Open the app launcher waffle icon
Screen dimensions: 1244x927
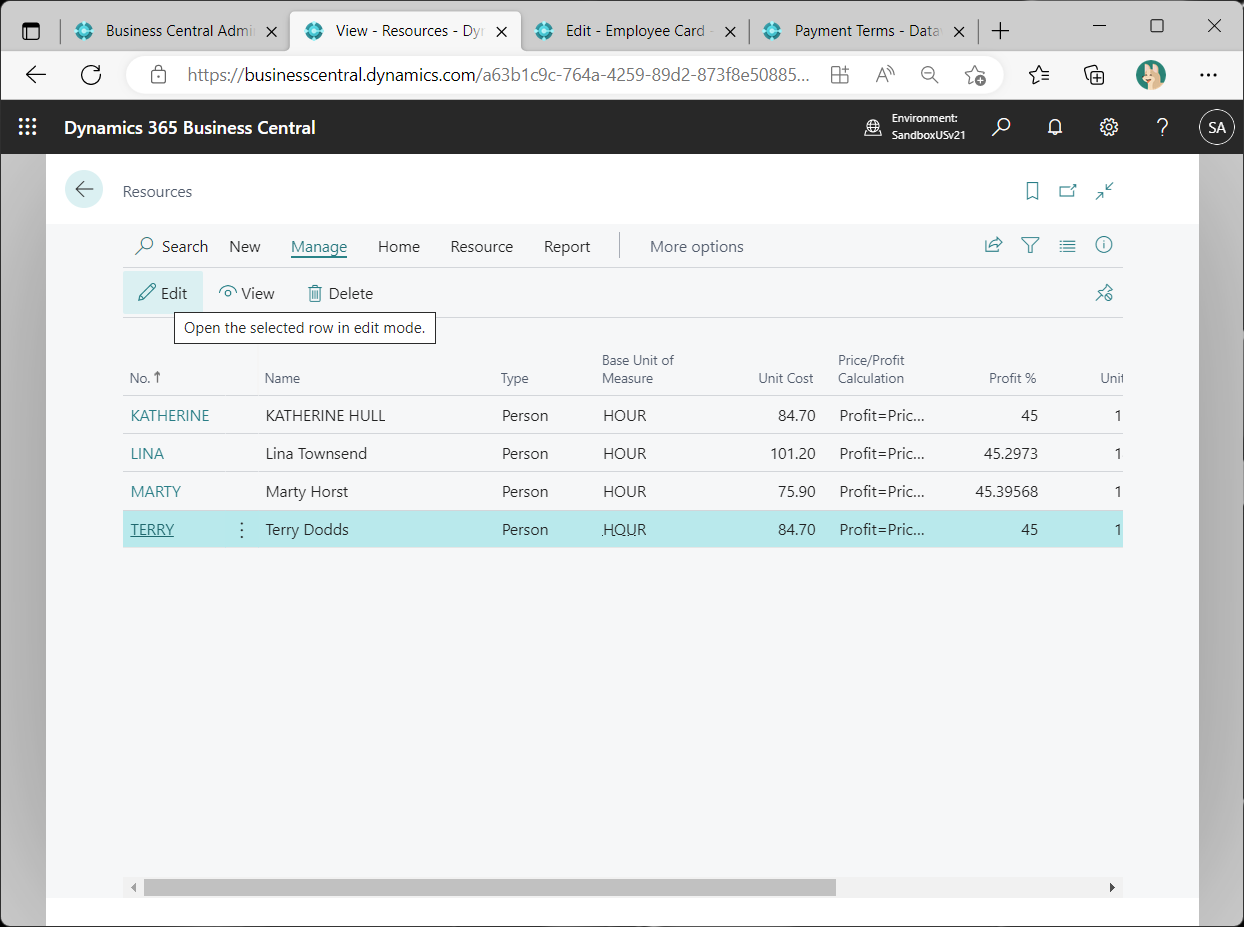click(28, 127)
